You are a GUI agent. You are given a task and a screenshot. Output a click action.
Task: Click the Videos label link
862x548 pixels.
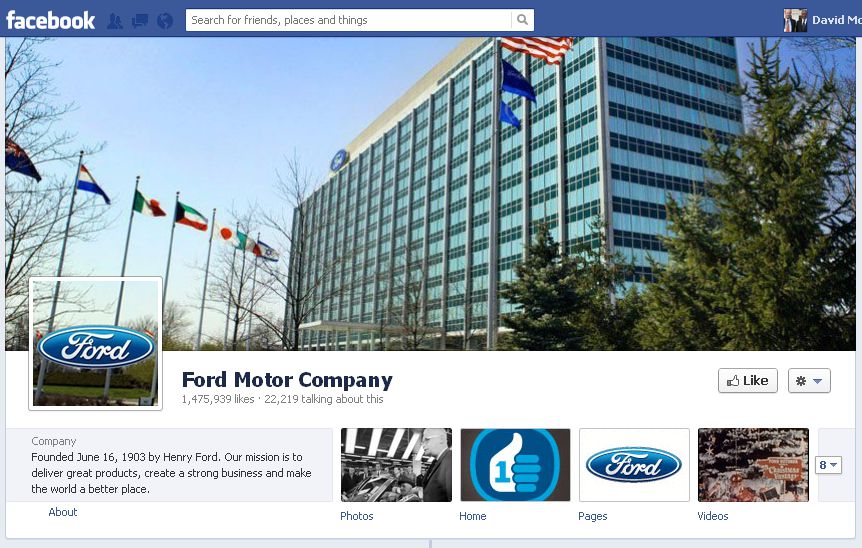[712, 516]
